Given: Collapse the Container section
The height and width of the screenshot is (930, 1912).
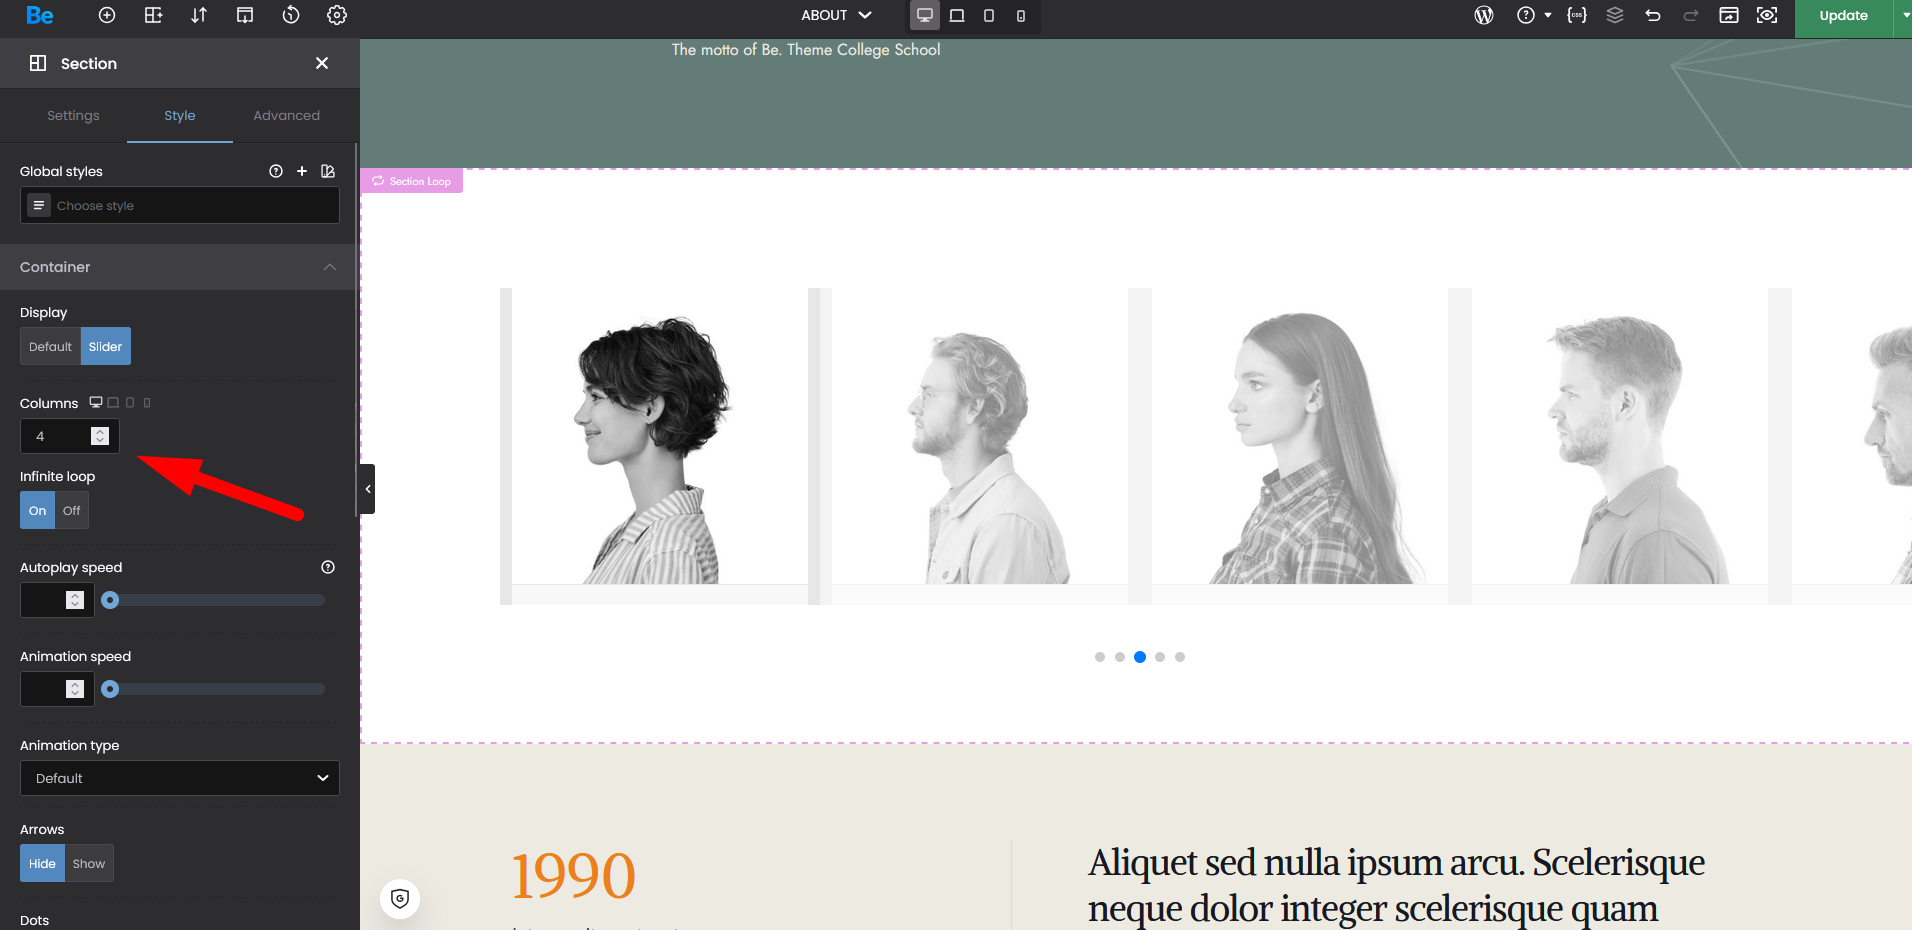Looking at the screenshot, I should click(x=330, y=267).
